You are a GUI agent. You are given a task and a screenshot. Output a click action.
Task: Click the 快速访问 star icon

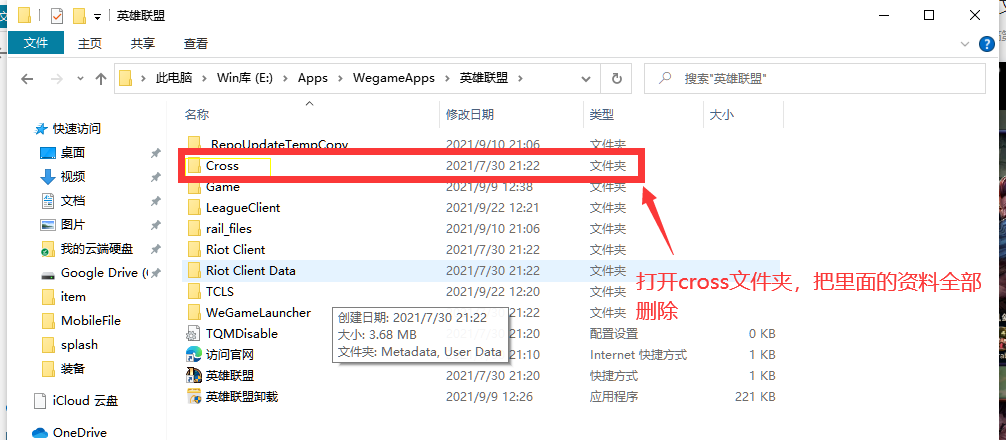click(41, 129)
